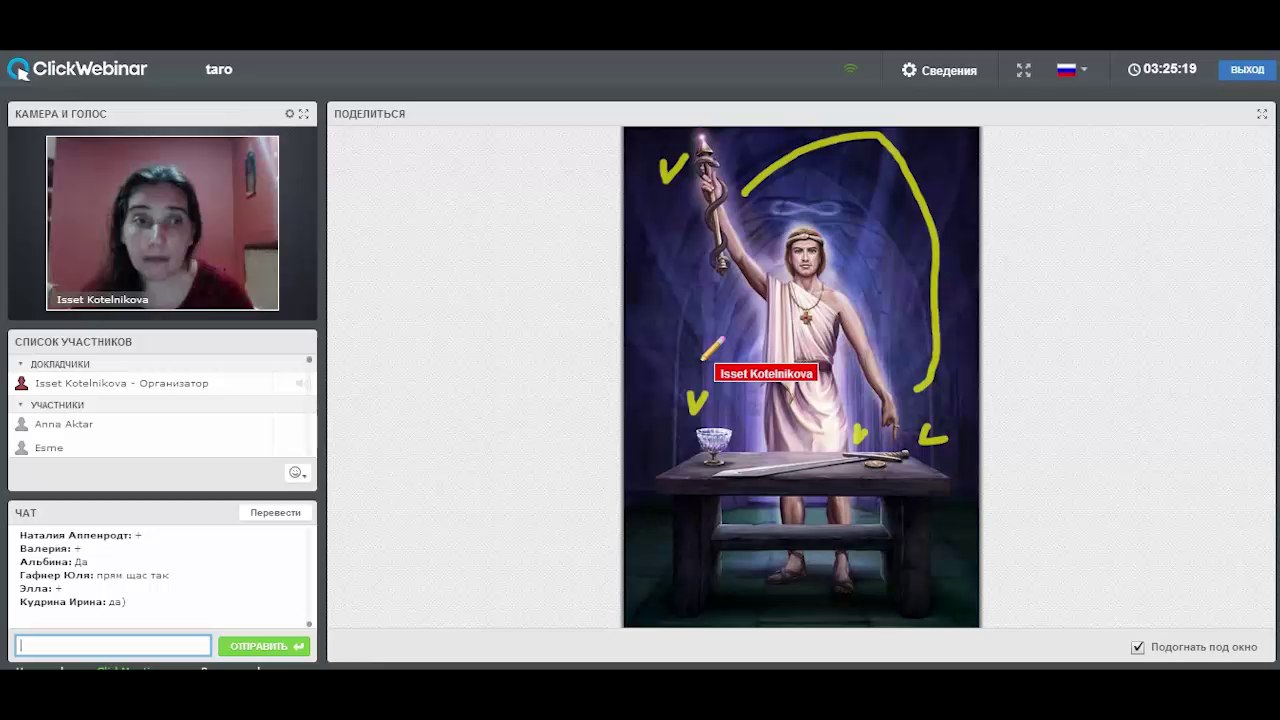Click the session timer 03:25:19

coord(1162,69)
